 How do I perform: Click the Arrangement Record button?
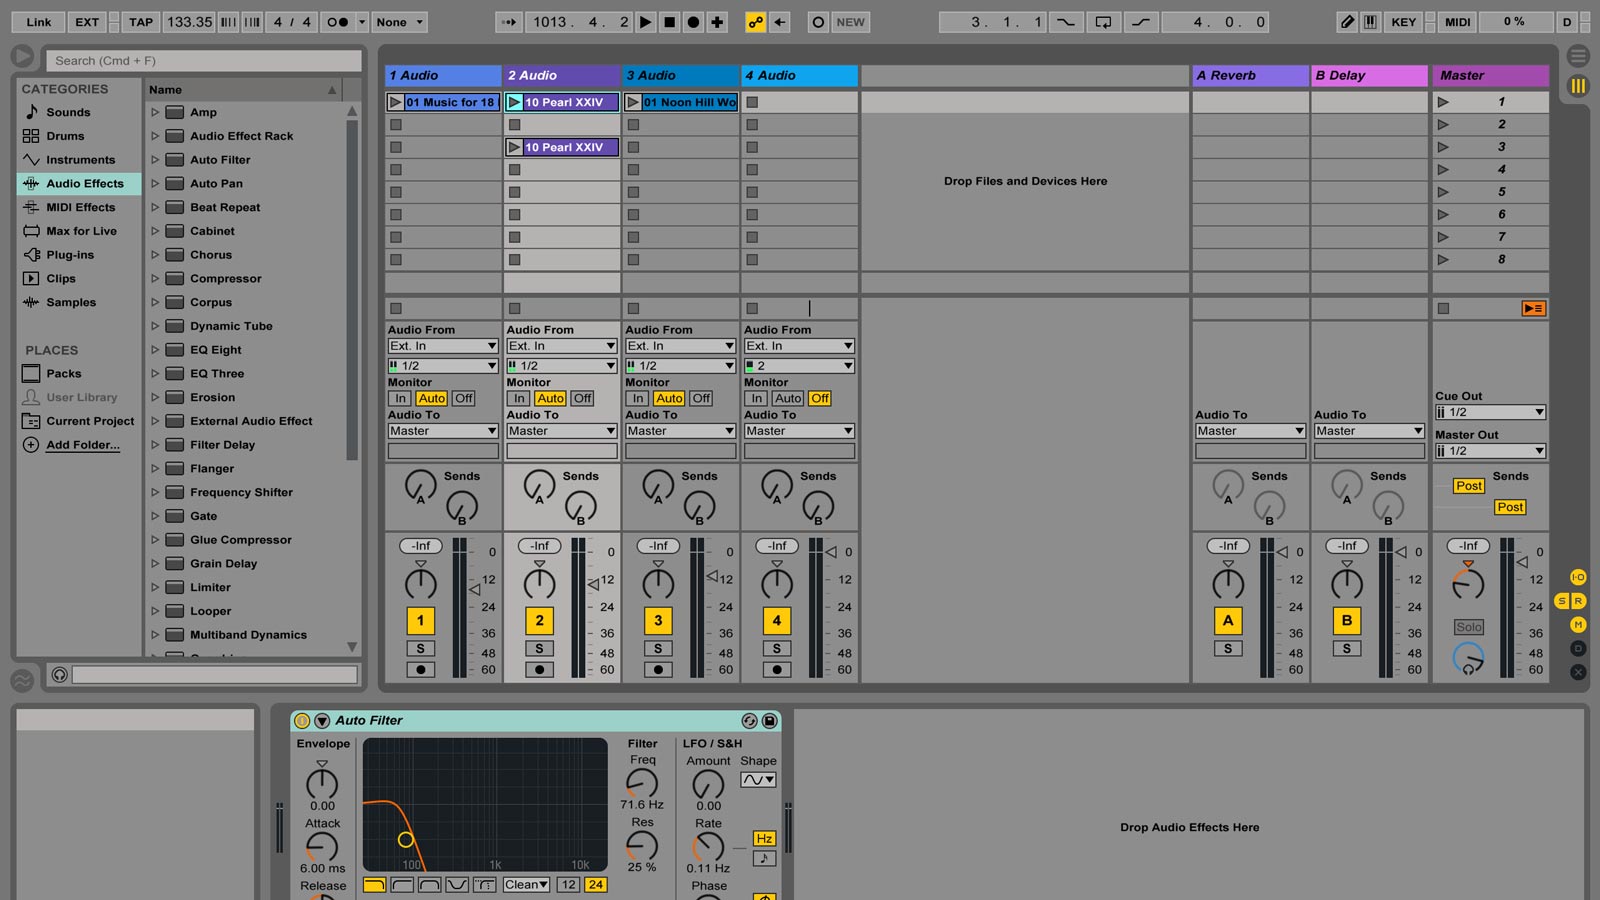(693, 22)
